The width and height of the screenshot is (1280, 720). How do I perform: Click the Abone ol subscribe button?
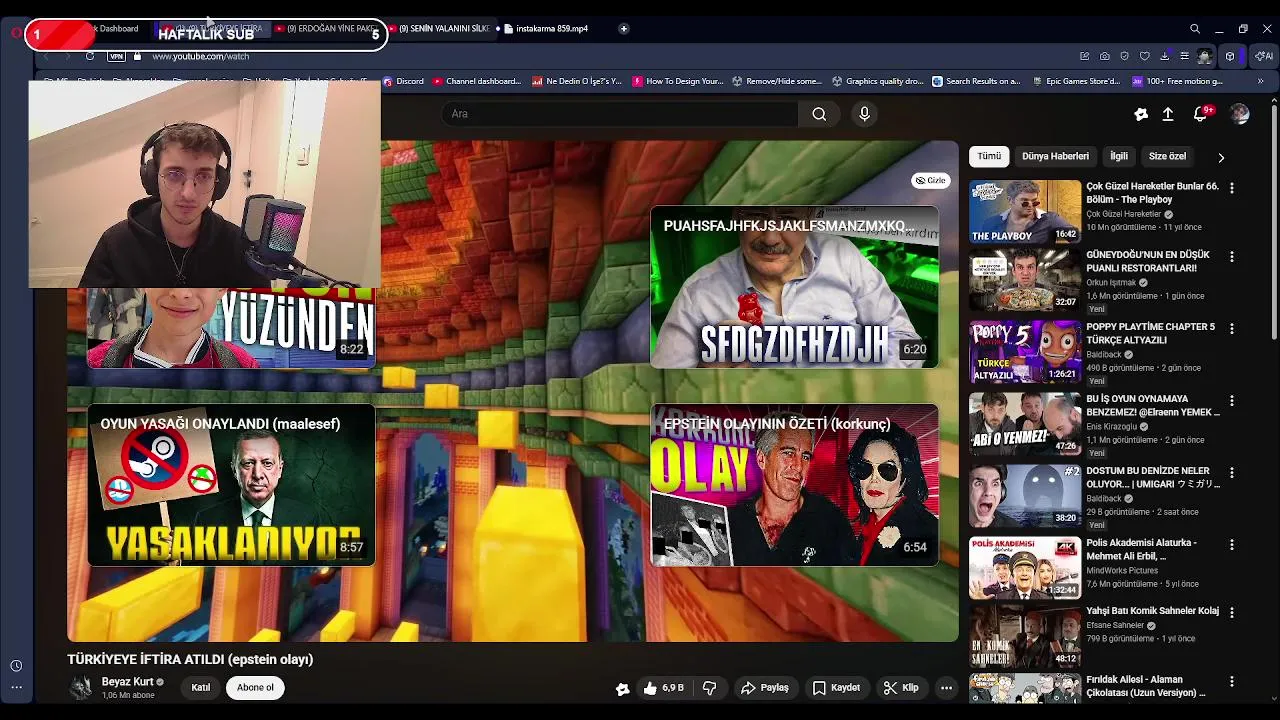[255, 688]
